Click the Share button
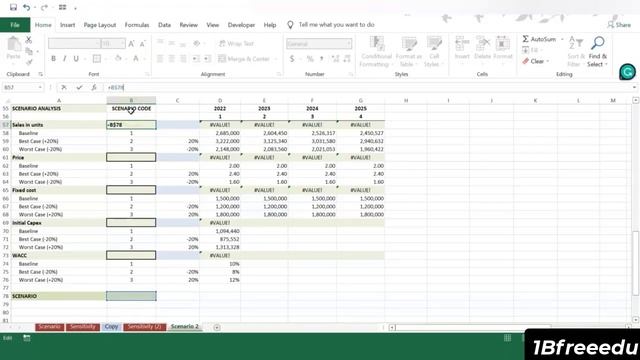Image resolution: width=640 pixels, height=360 pixels. click(x=619, y=25)
